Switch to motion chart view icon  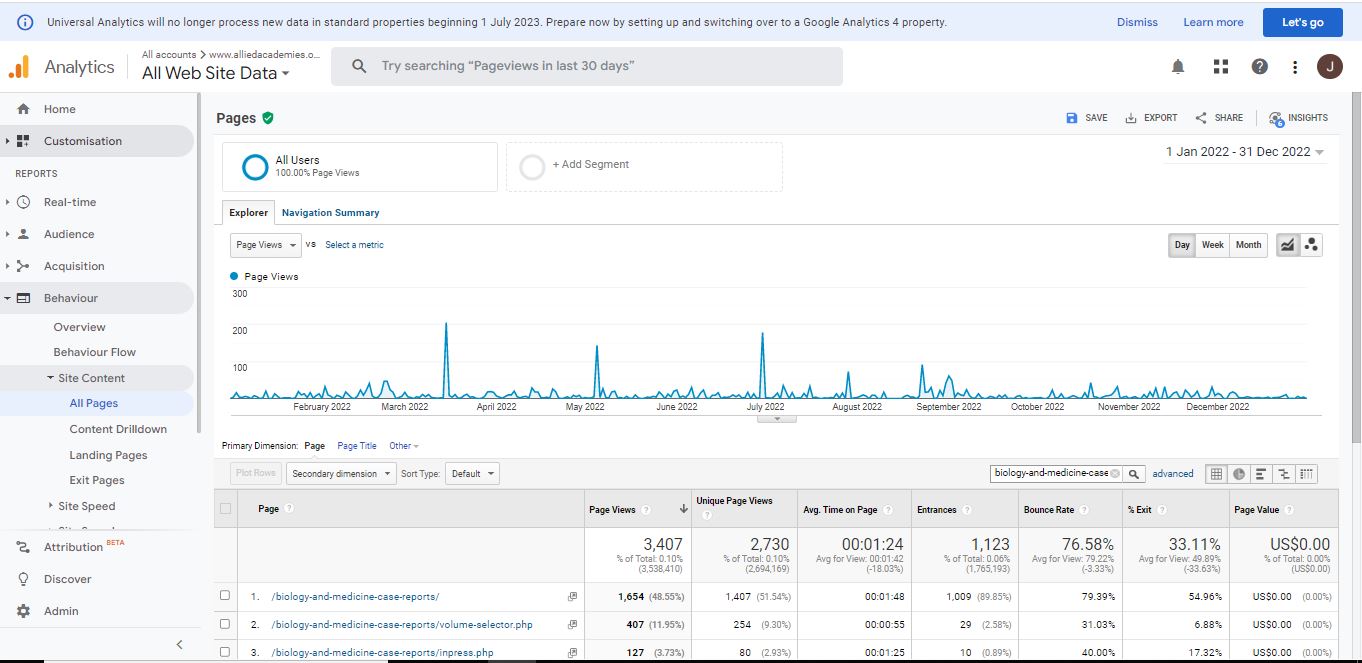pos(1311,245)
